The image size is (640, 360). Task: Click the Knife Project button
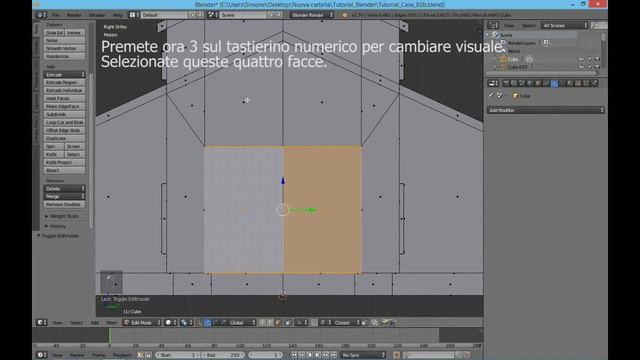tap(64, 162)
